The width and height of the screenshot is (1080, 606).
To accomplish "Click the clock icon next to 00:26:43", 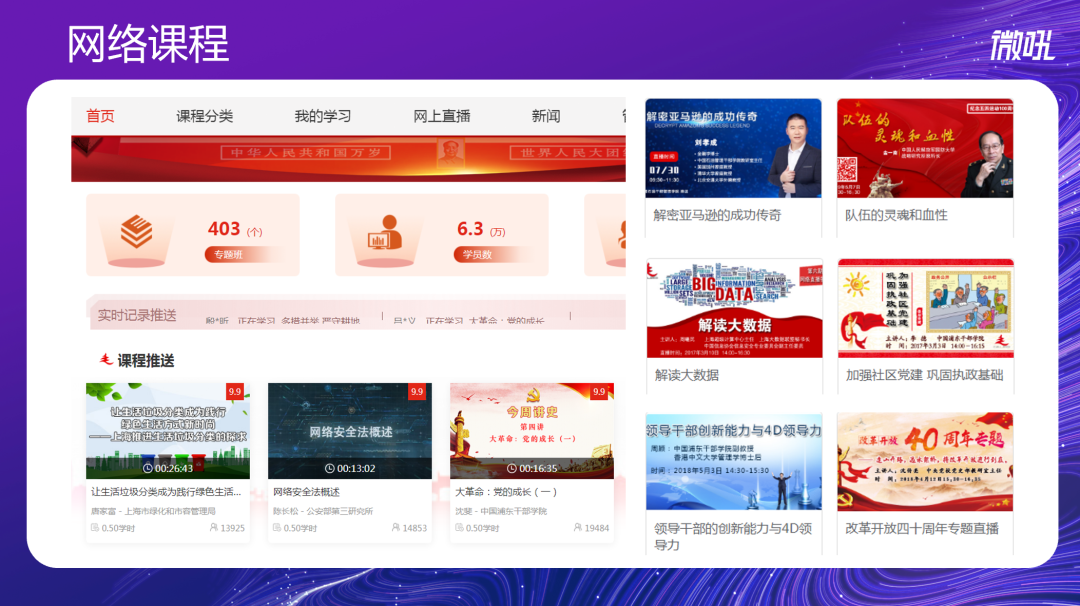I will [147, 468].
